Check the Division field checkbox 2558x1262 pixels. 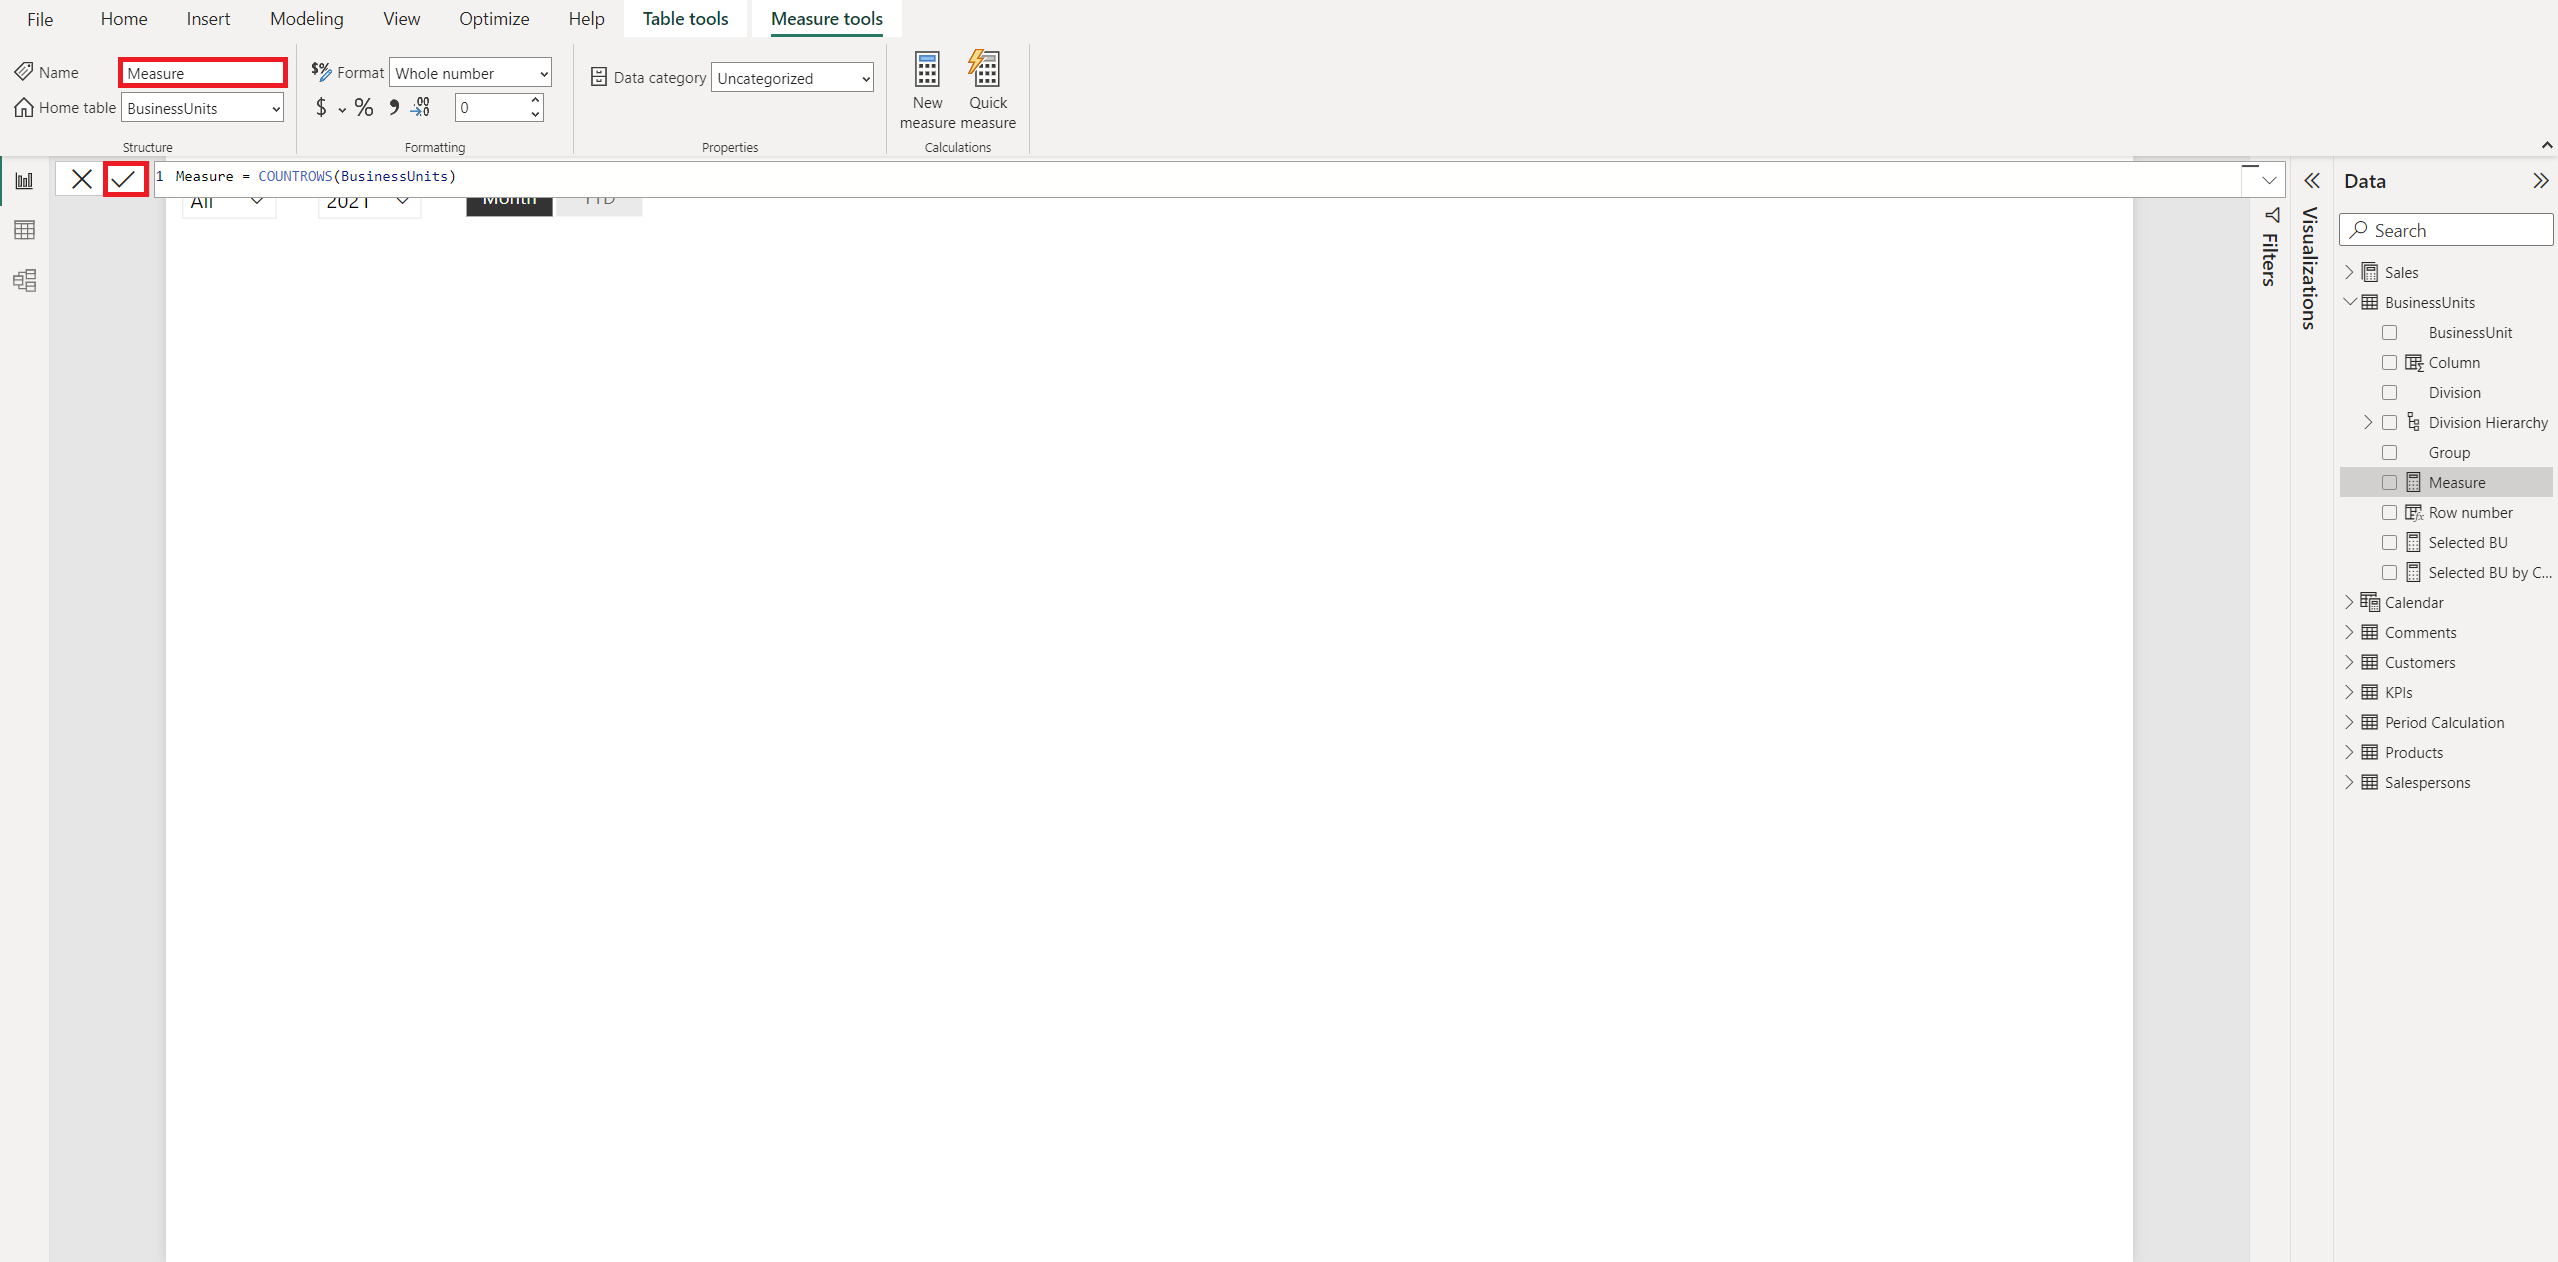2391,392
